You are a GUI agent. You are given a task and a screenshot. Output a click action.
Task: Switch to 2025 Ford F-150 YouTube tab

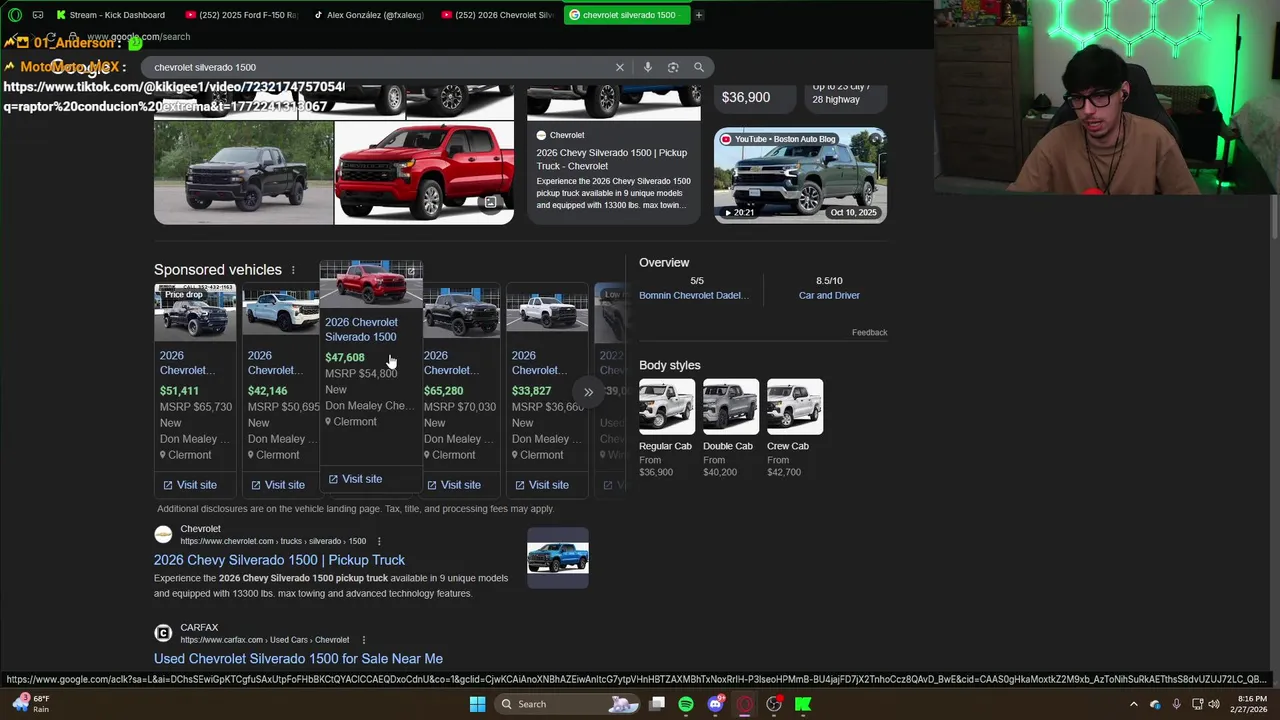pyautogui.click(x=241, y=15)
